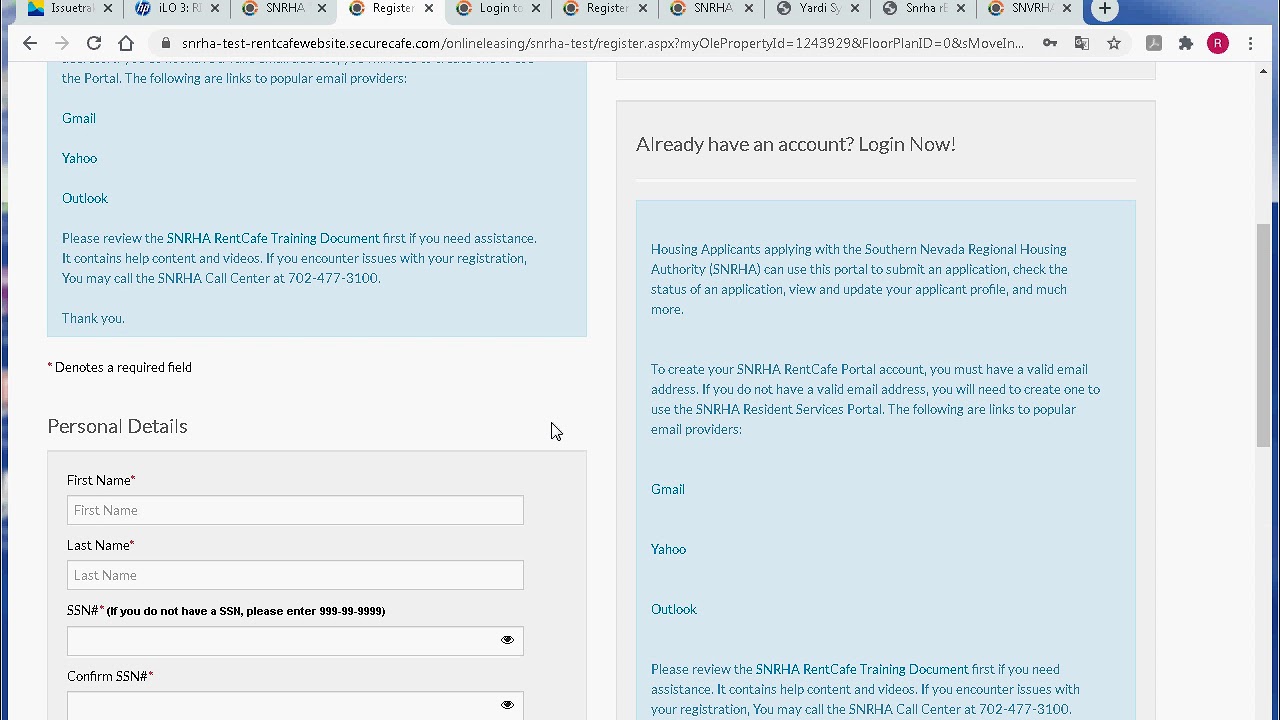Open the extensions puzzle menu
1280x720 pixels.
tap(1186, 43)
